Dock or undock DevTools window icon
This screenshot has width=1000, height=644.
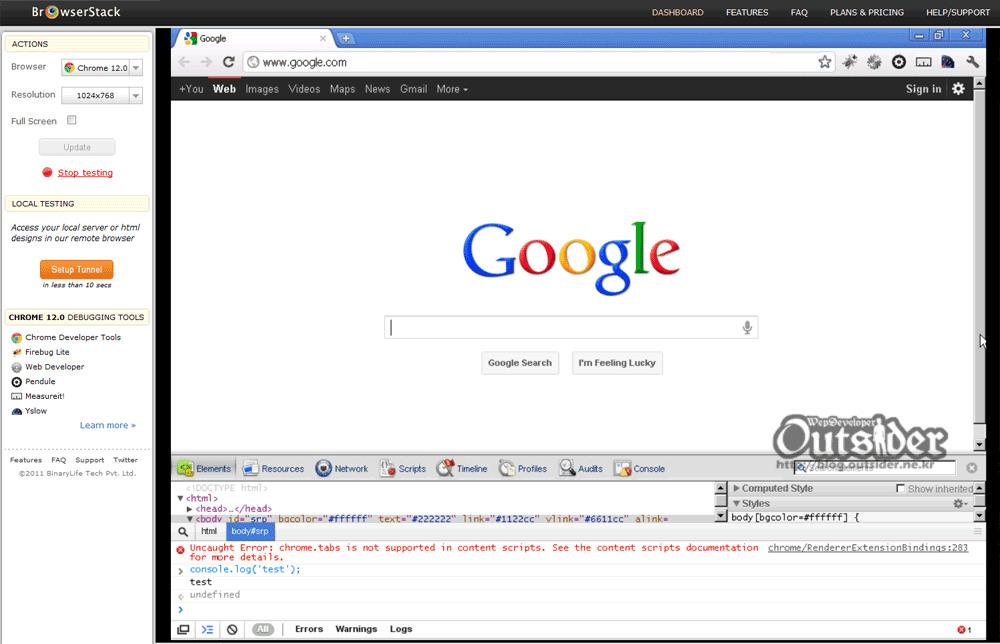tap(183, 629)
